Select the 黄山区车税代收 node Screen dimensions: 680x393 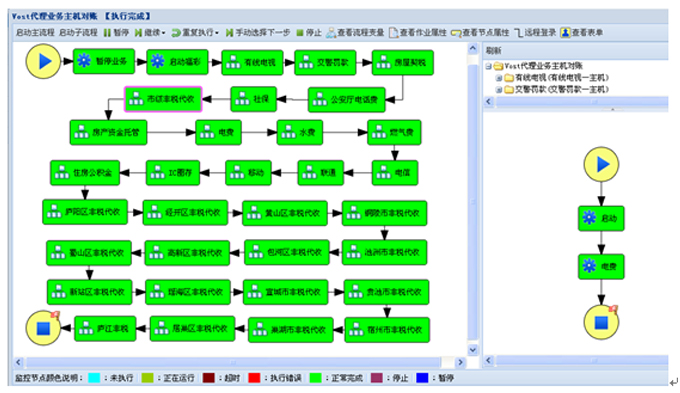click(x=285, y=213)
